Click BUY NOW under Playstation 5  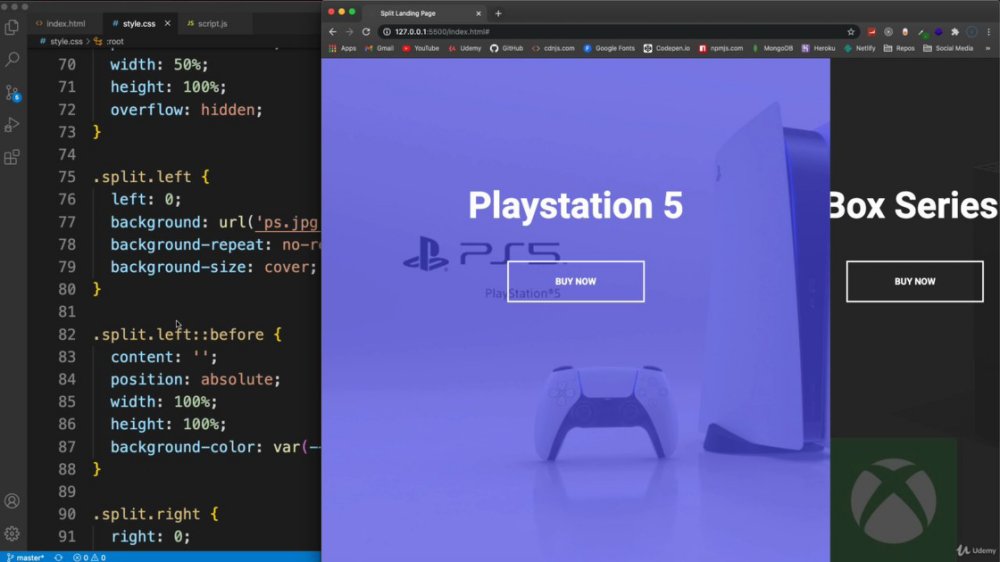576,281
